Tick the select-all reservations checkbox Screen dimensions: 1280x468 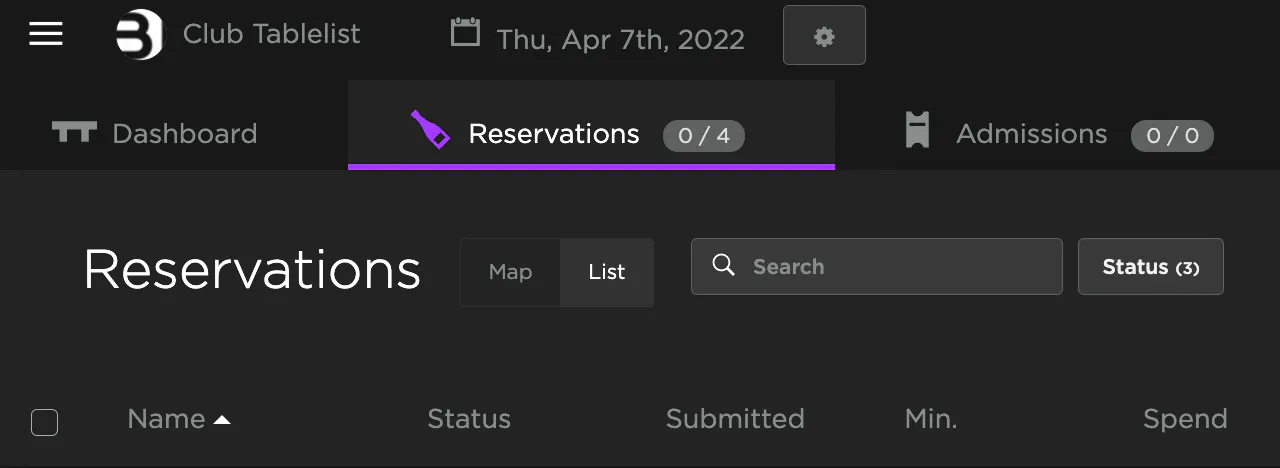click(45, 422)
